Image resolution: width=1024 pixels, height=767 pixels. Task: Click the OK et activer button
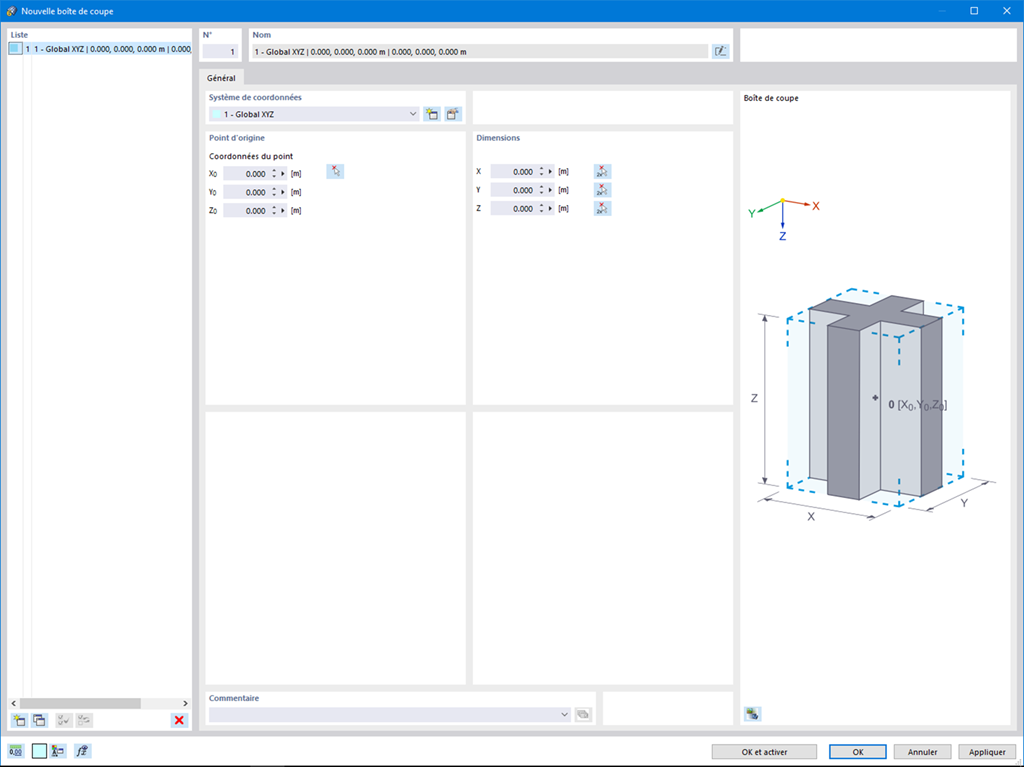tap(764, 752)
